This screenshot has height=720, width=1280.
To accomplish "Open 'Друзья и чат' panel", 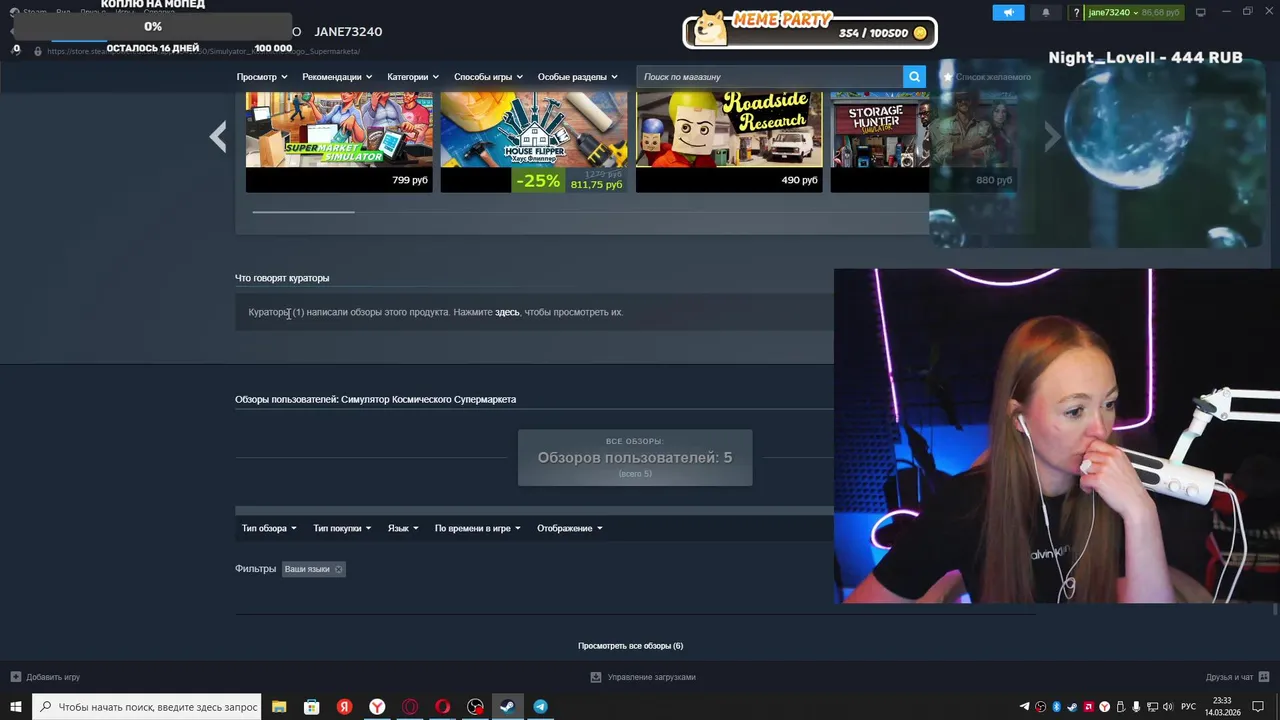I will pyautogui.click(x=1237, y=677).
